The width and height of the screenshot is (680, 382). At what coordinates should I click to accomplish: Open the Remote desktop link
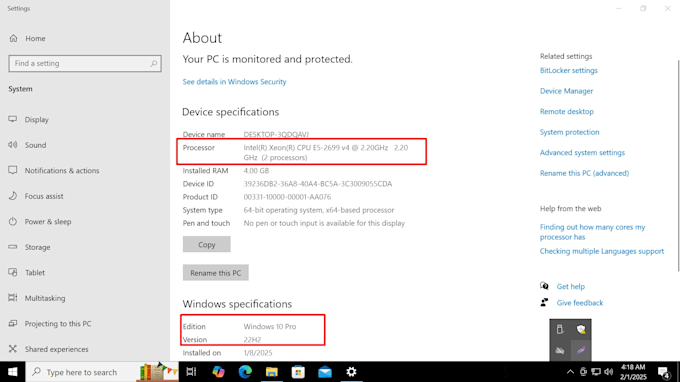(x=567, y=111)
